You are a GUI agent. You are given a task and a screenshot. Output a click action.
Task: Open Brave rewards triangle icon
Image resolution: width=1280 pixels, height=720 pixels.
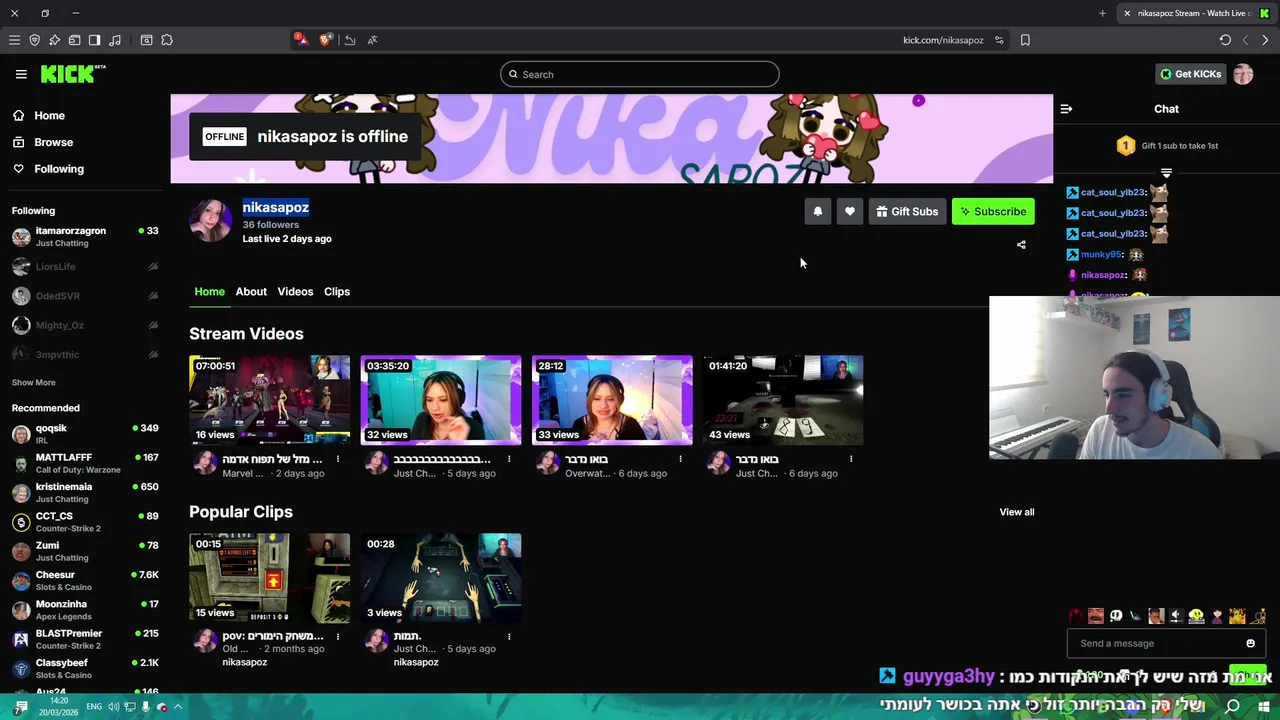click(300, 40)
